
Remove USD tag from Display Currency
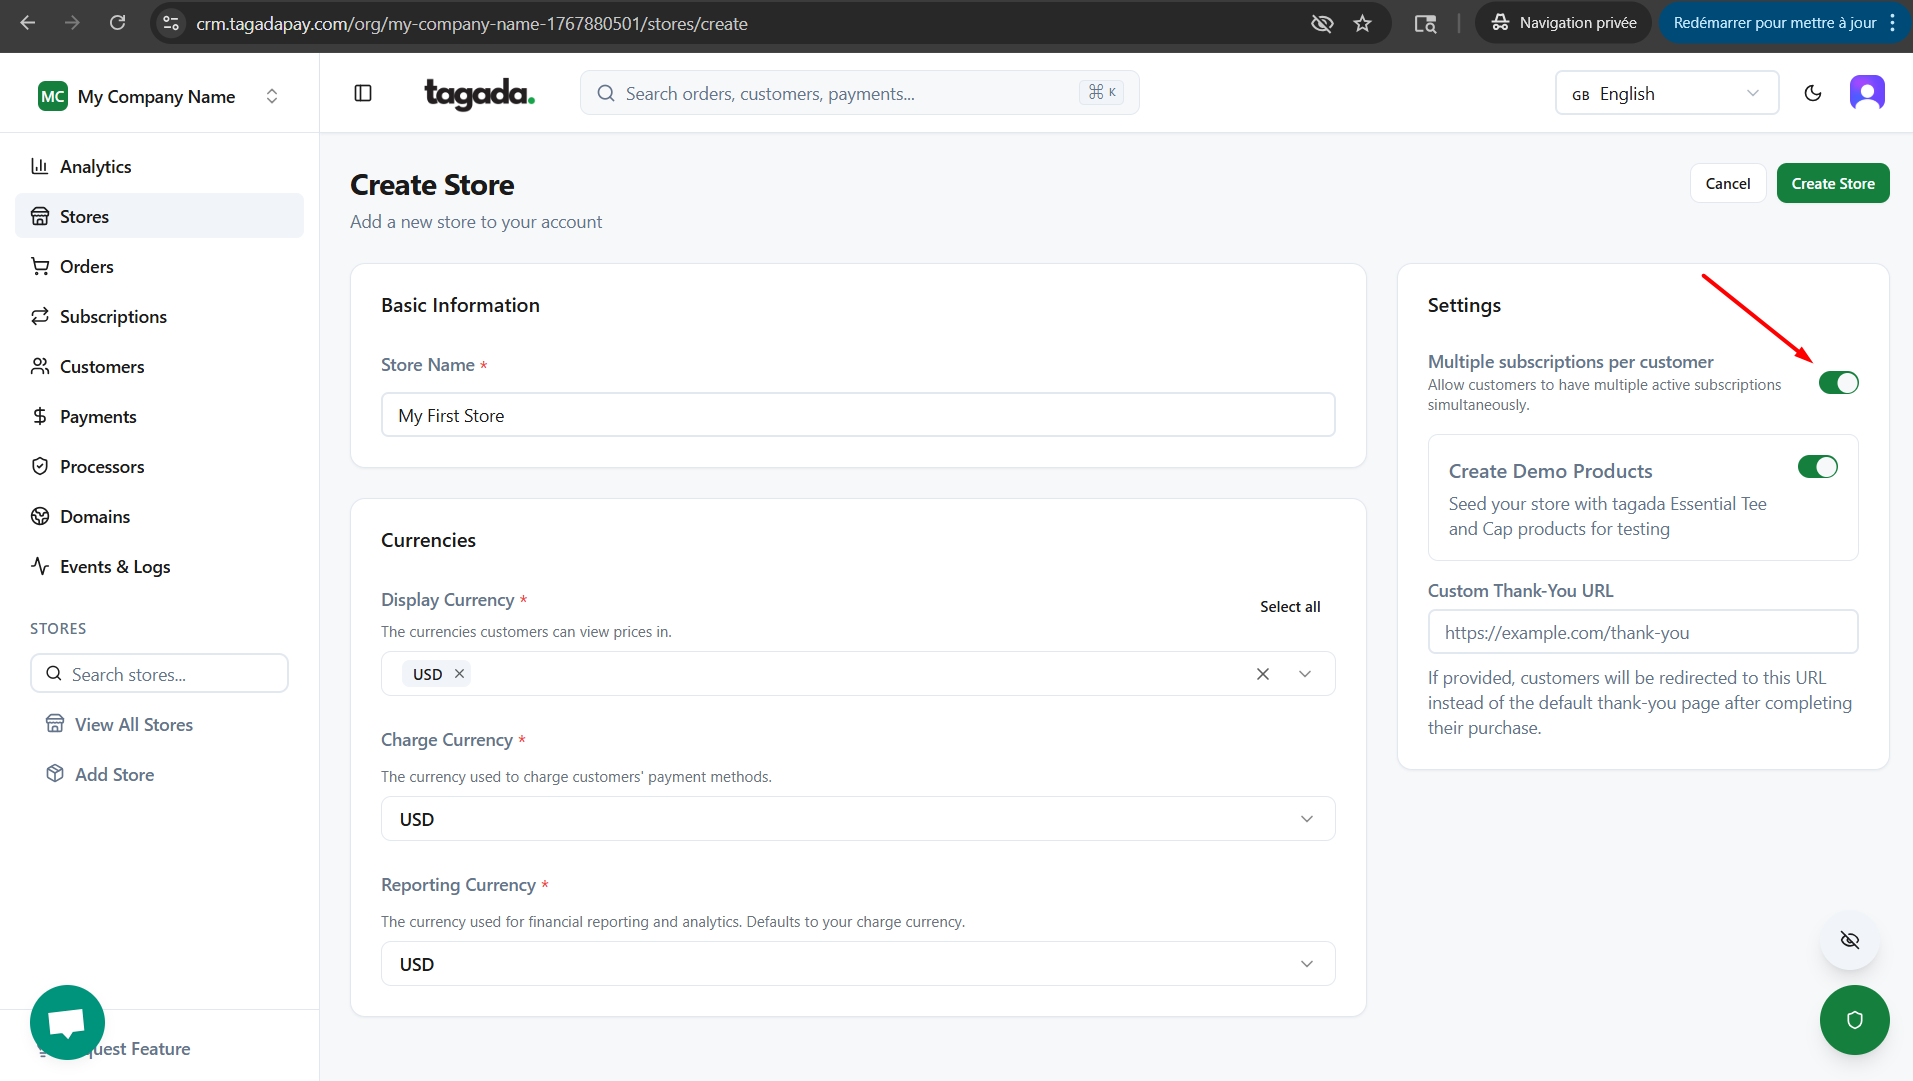[x=459, y=674]
